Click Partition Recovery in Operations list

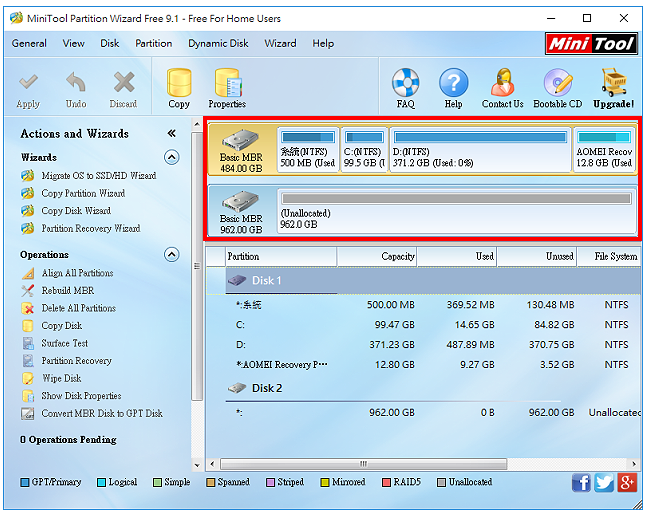point(76,361)
